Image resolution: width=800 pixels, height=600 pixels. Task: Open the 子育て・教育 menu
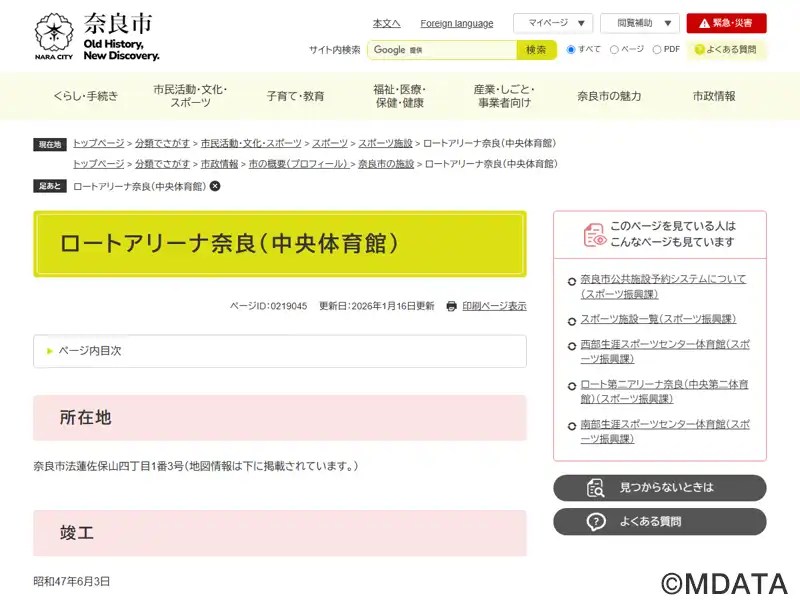295,96
